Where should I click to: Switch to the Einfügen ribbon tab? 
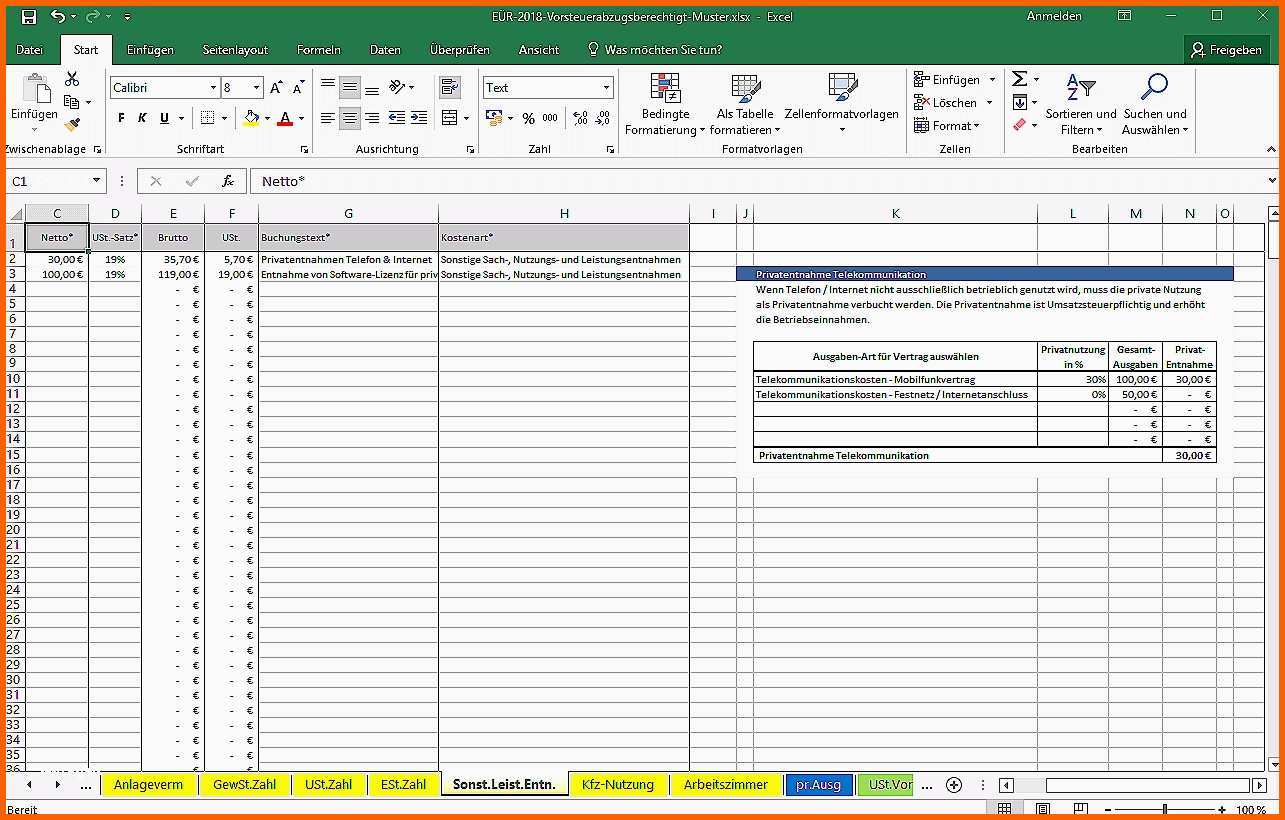(x=150, y=49)
